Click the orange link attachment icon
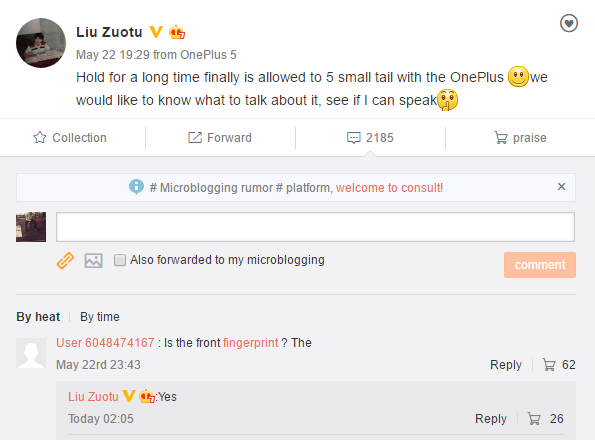595x440 pixels. (65, 261)
